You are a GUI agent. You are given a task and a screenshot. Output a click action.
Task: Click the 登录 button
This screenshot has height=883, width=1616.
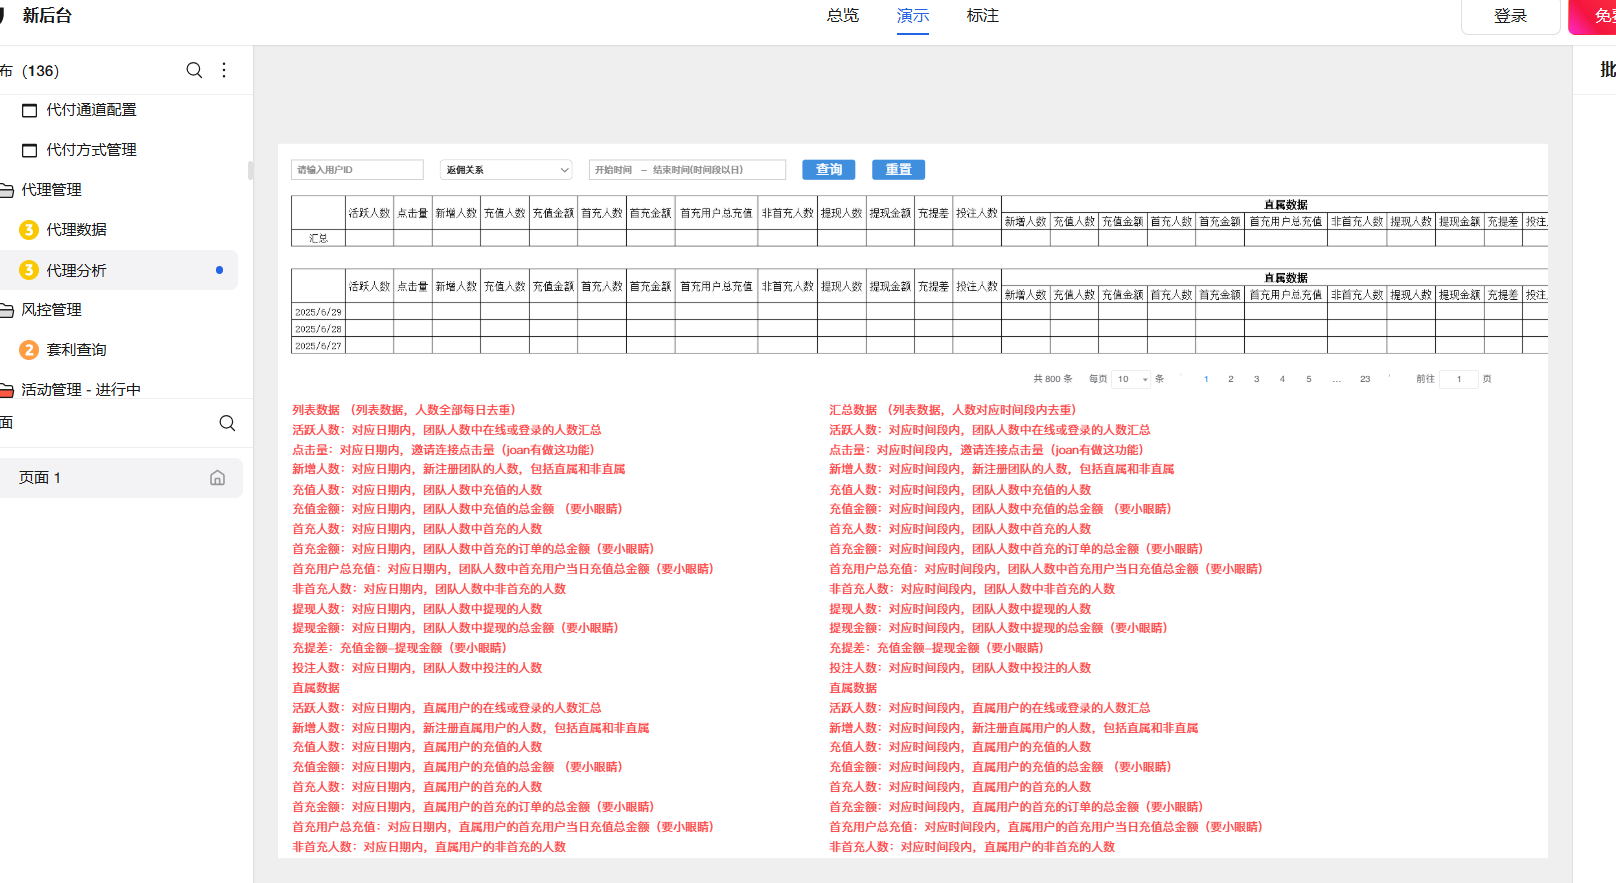1510,16
